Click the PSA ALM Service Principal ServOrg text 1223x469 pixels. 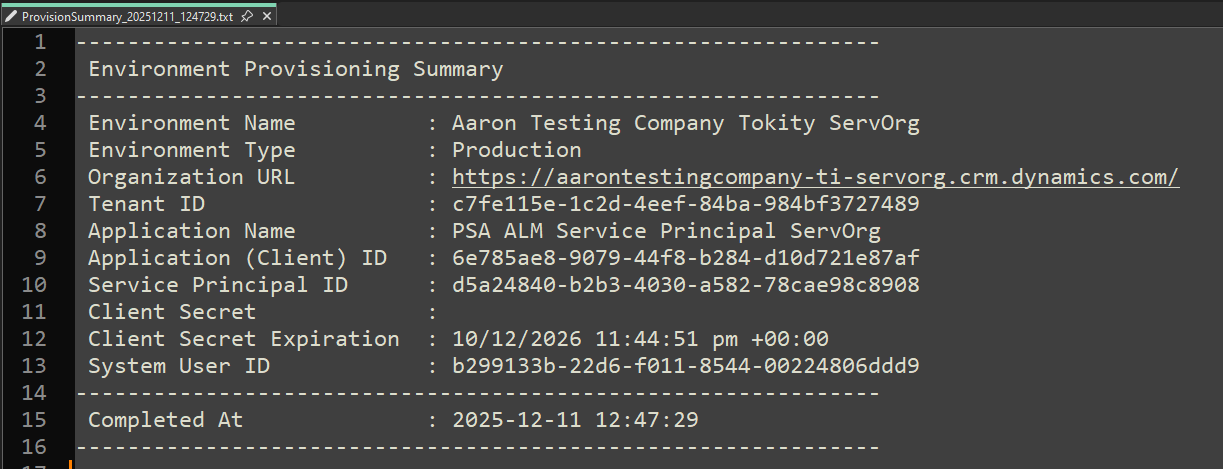[666, 231]
